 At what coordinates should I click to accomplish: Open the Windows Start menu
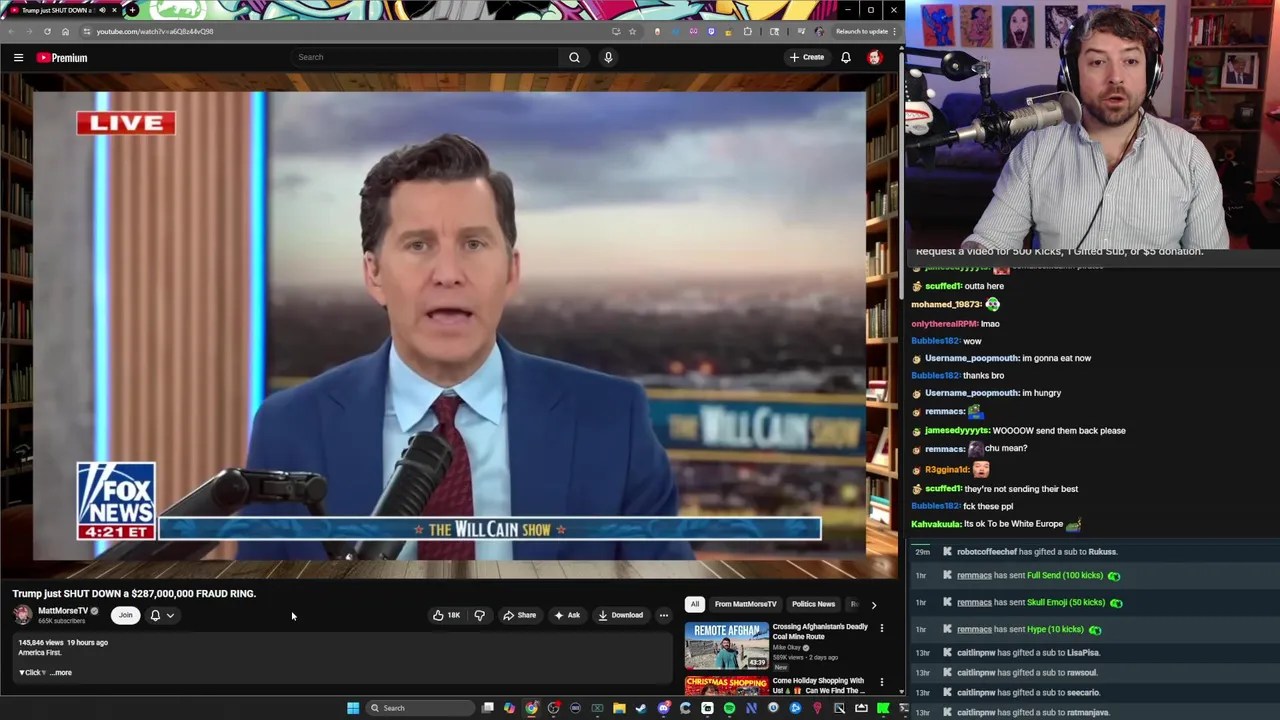352,708
